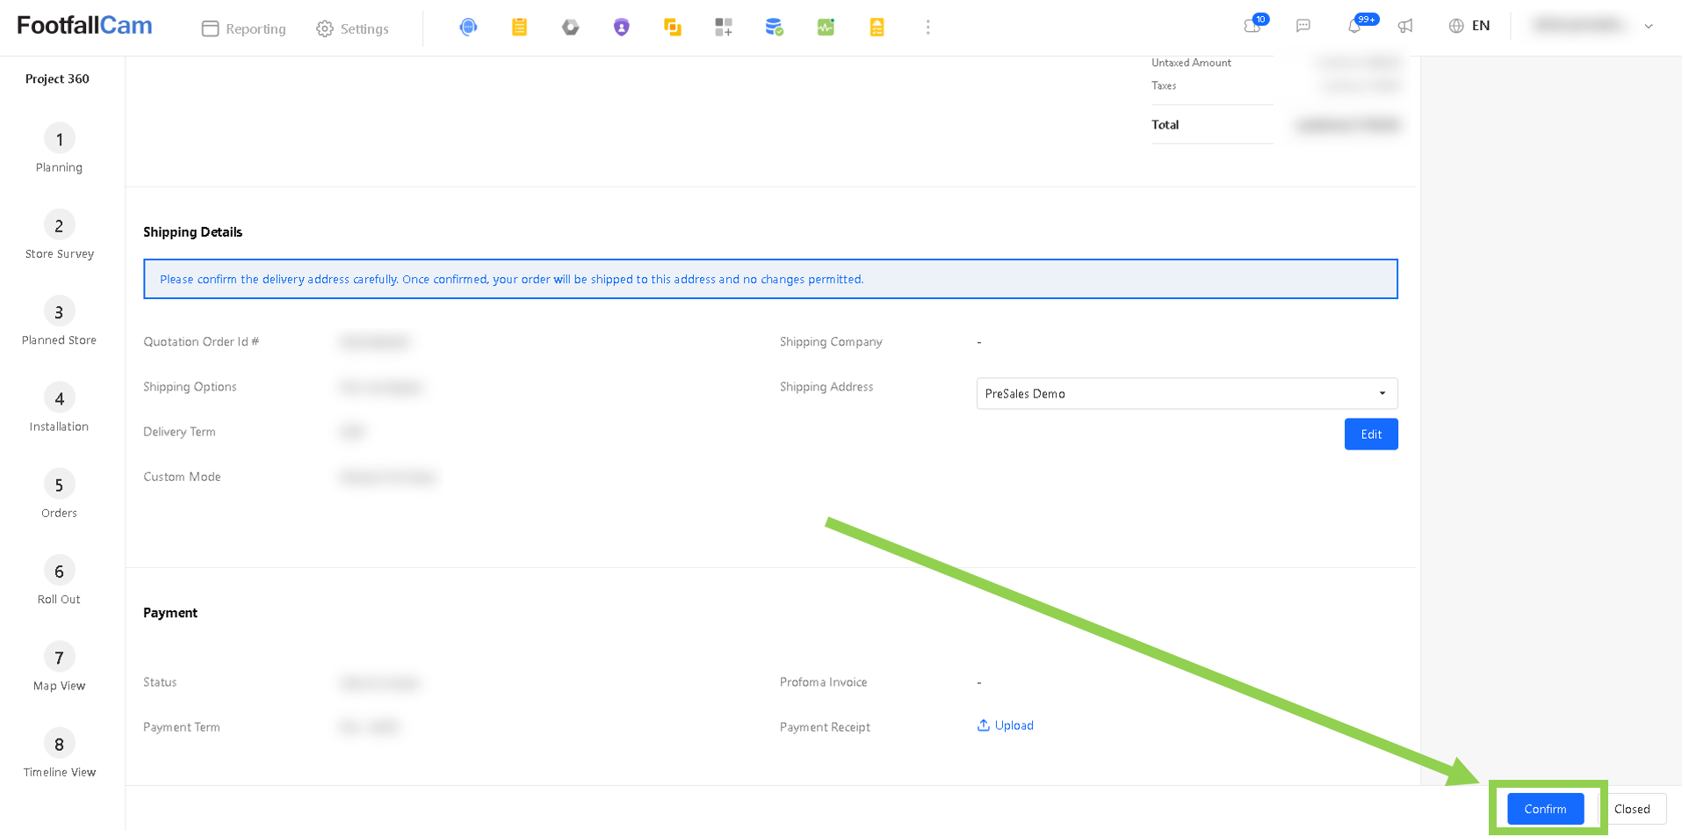Go to step 1 Planning
Screen dimensions: 1683x839
pos(59,149)
